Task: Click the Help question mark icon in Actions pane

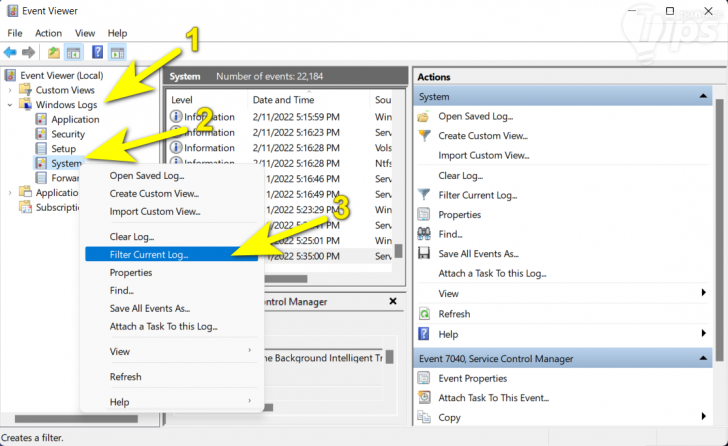Action: (423, 334)
